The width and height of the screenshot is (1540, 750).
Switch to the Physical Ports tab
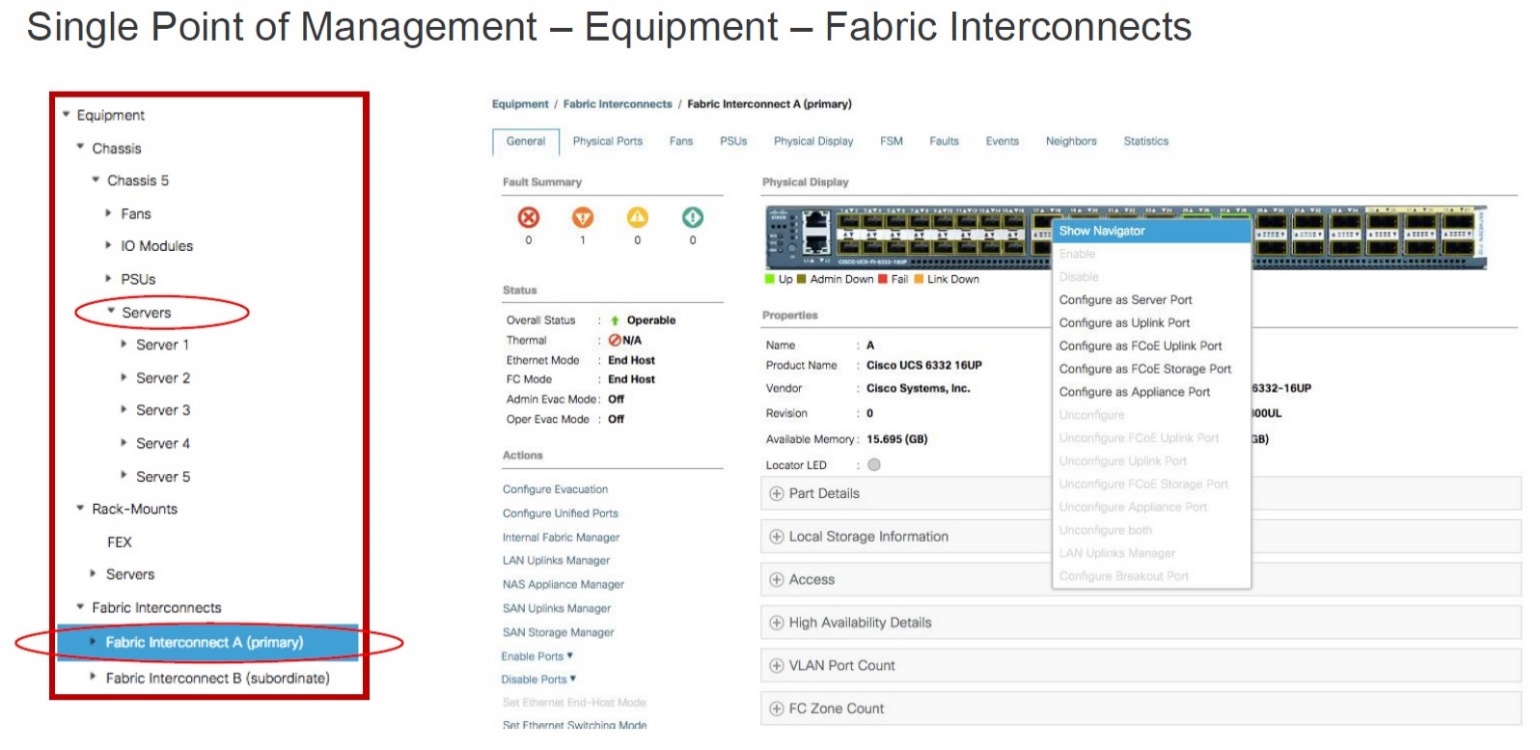coord(608,142)
